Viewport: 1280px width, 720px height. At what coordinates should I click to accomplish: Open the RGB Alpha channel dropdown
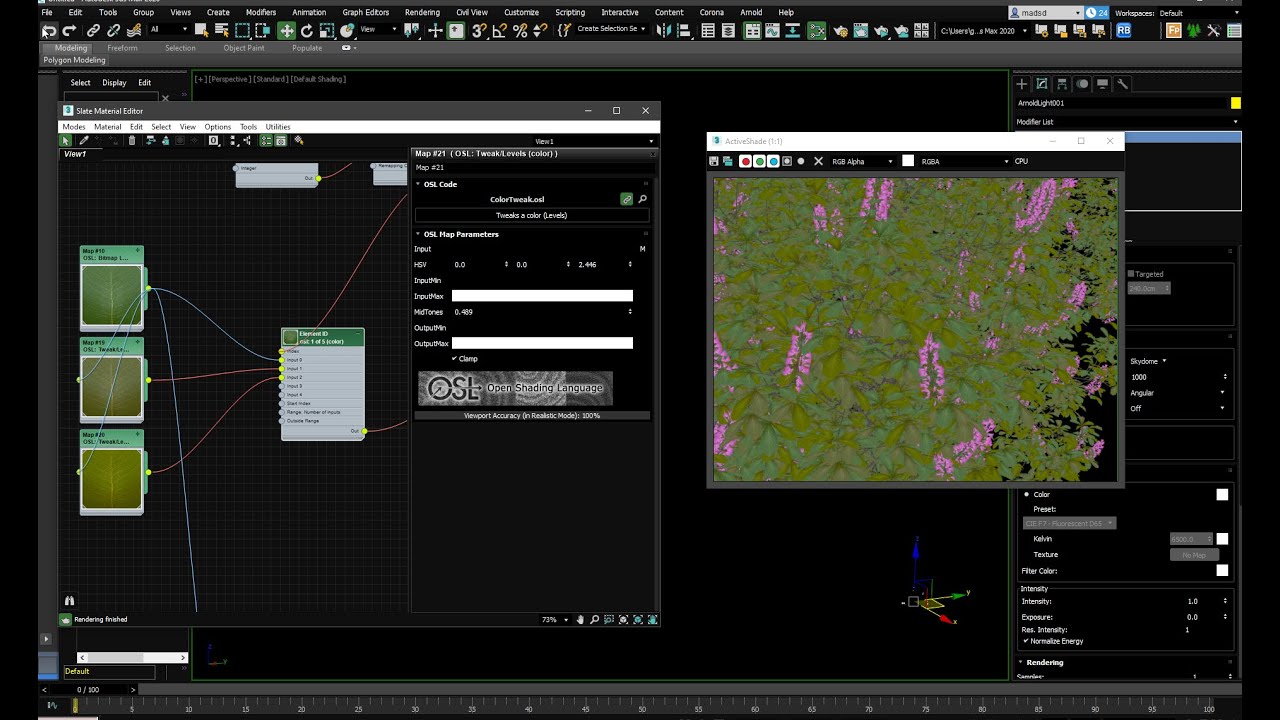862,161
